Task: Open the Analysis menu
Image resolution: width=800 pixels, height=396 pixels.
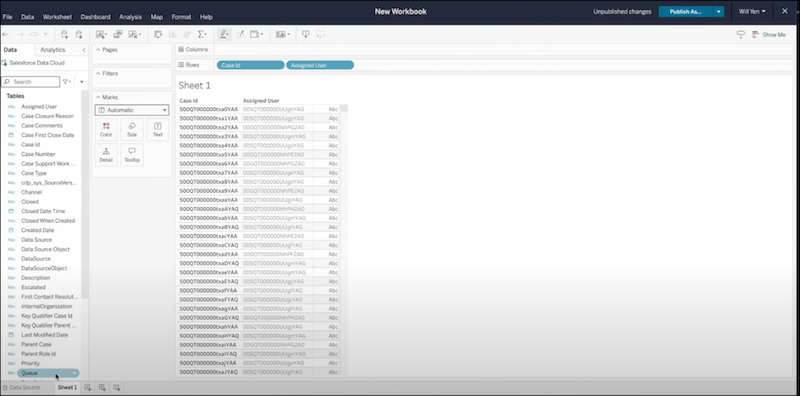Action: (130, 17)
